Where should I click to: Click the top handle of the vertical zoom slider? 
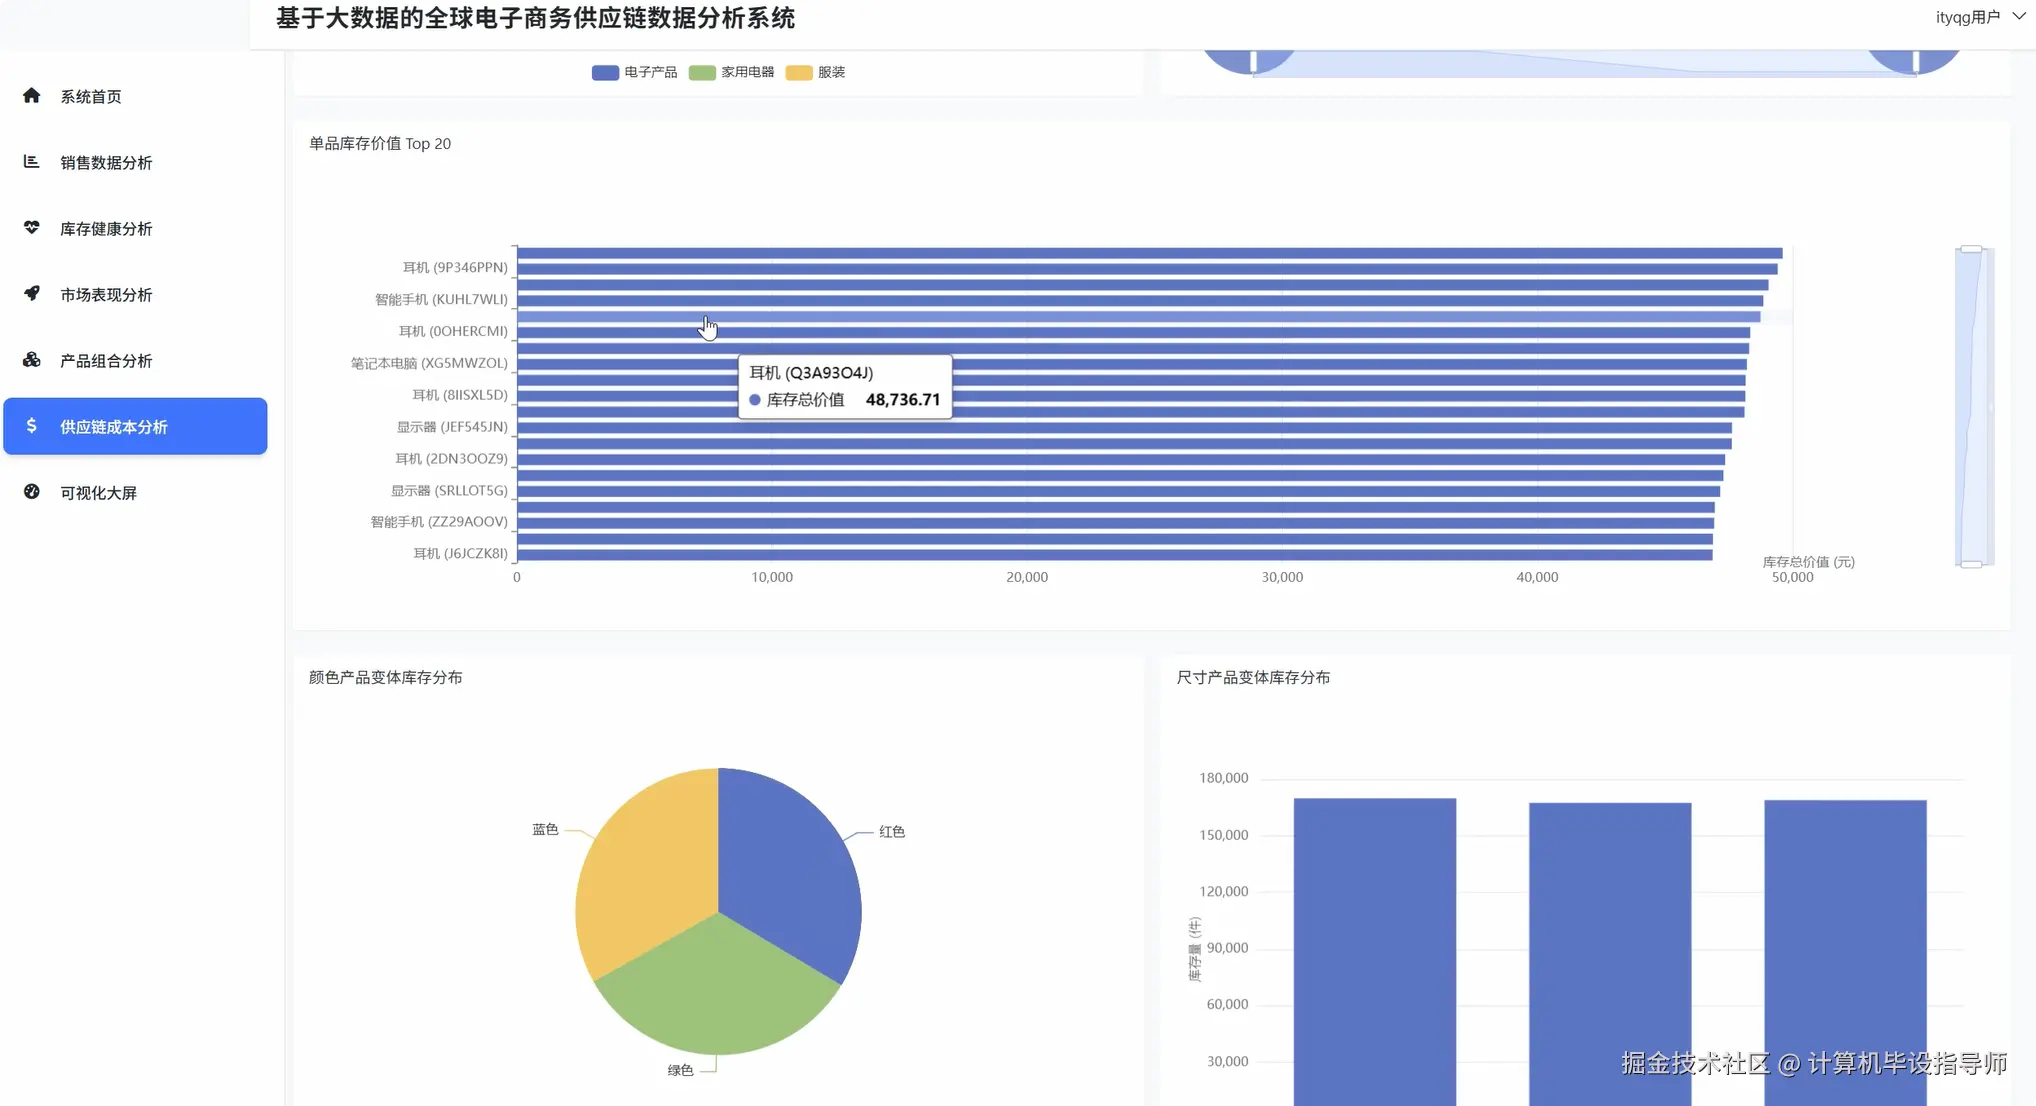[x=1971, y=249]
